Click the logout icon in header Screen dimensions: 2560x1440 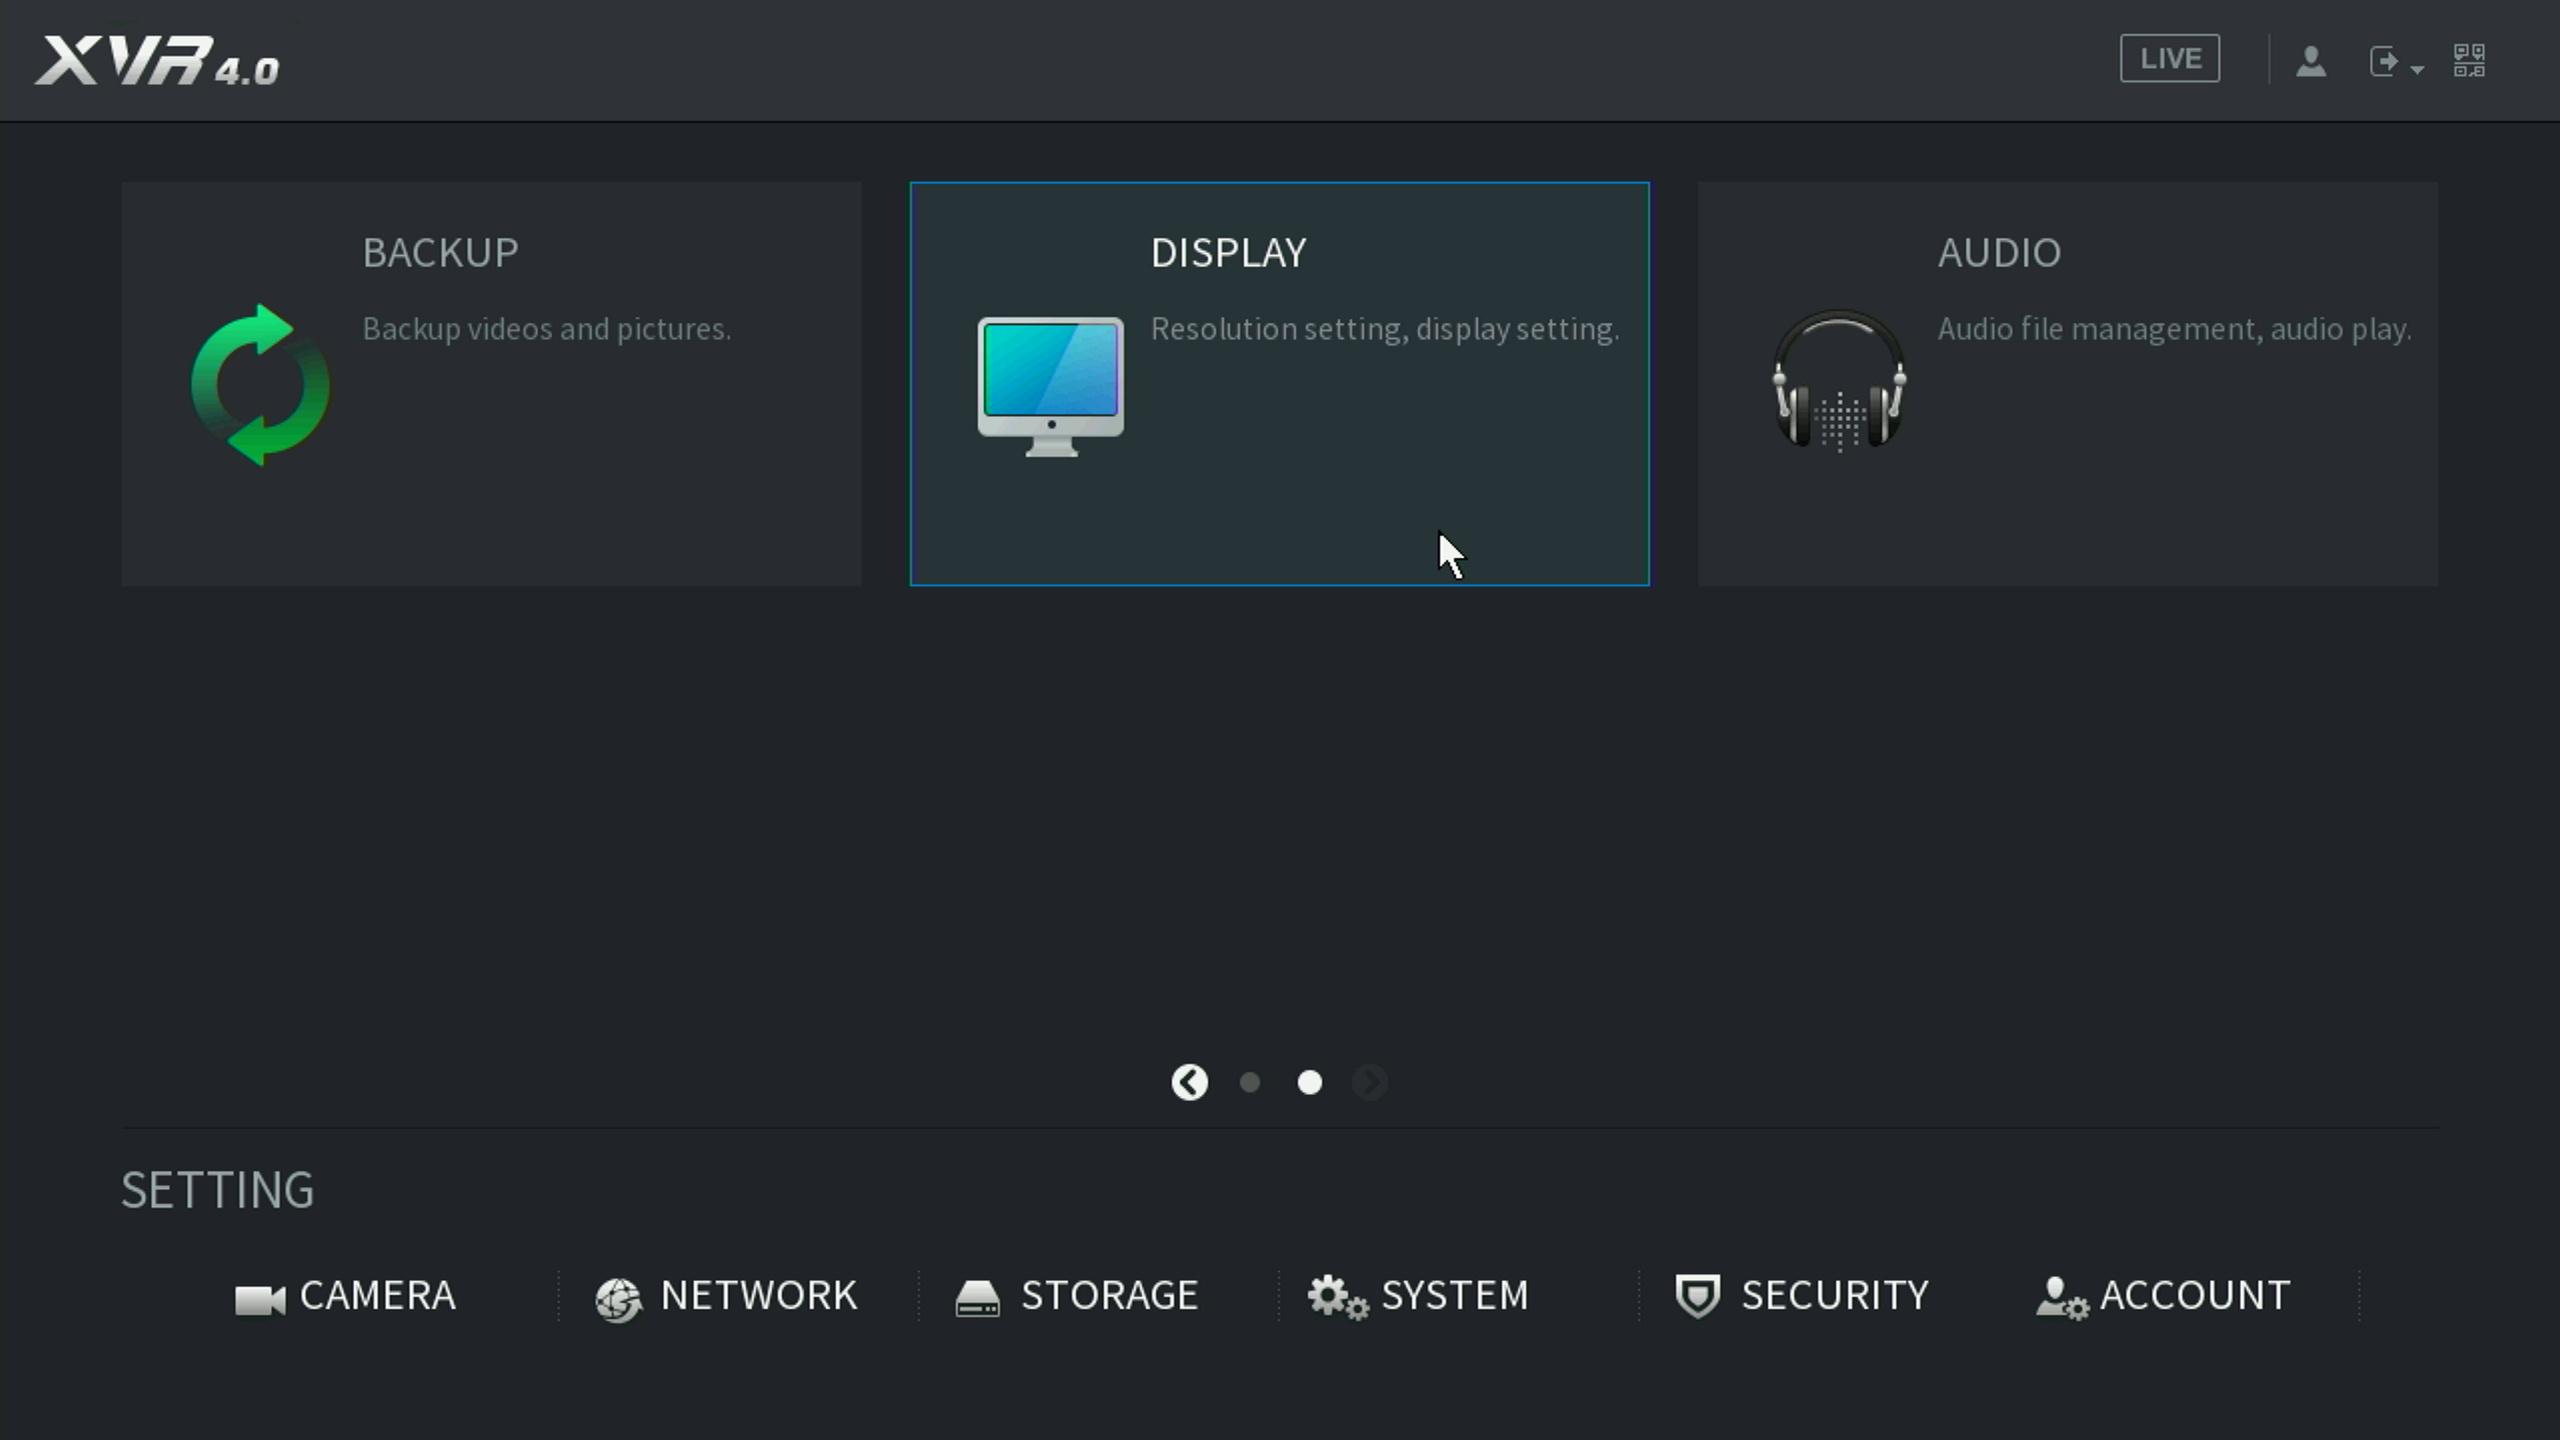(2385, 61)
